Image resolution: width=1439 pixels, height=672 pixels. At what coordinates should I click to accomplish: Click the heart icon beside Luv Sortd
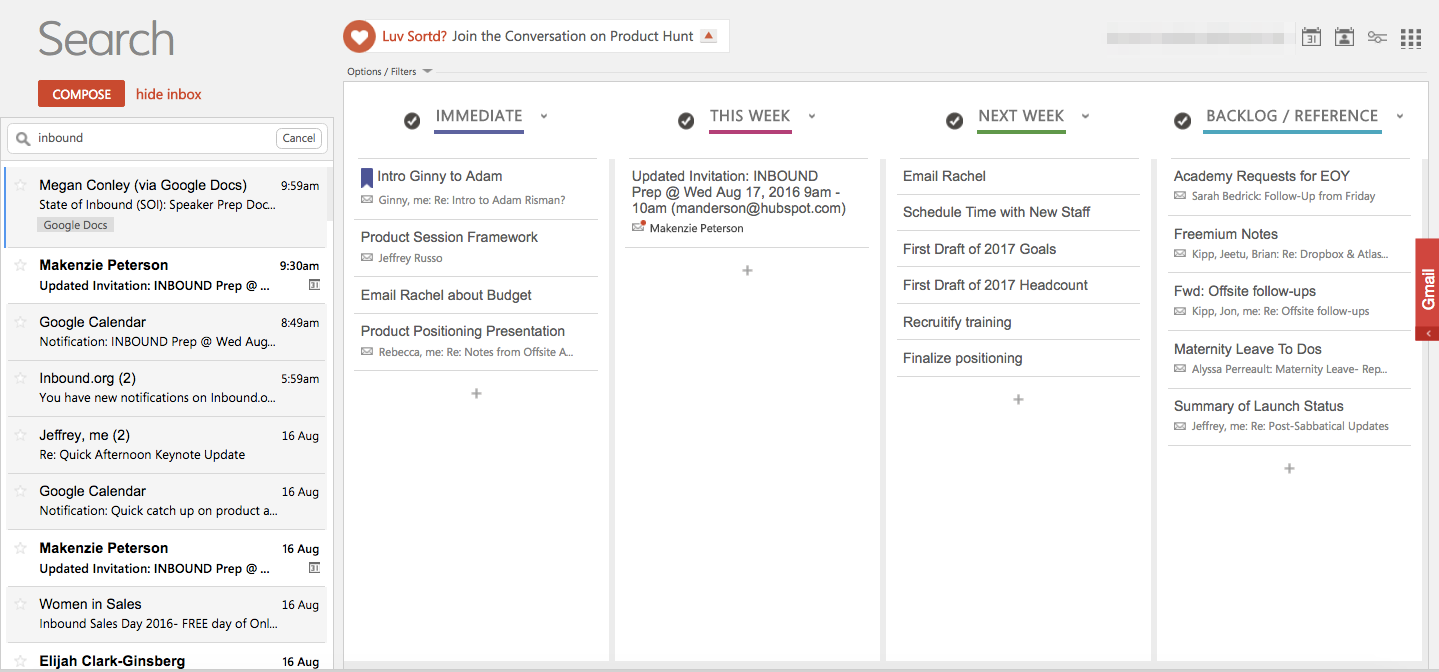coord(359,36)
